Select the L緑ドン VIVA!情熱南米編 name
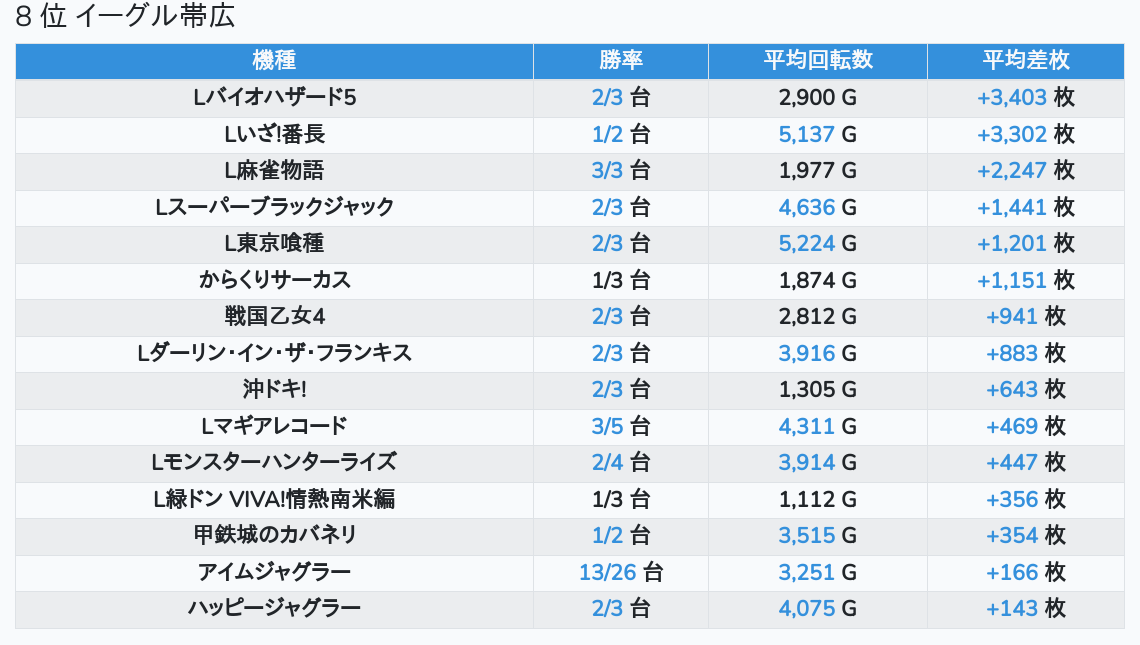Image resolution: width=1140 pixels, height=645 pixels. (275, 500)
